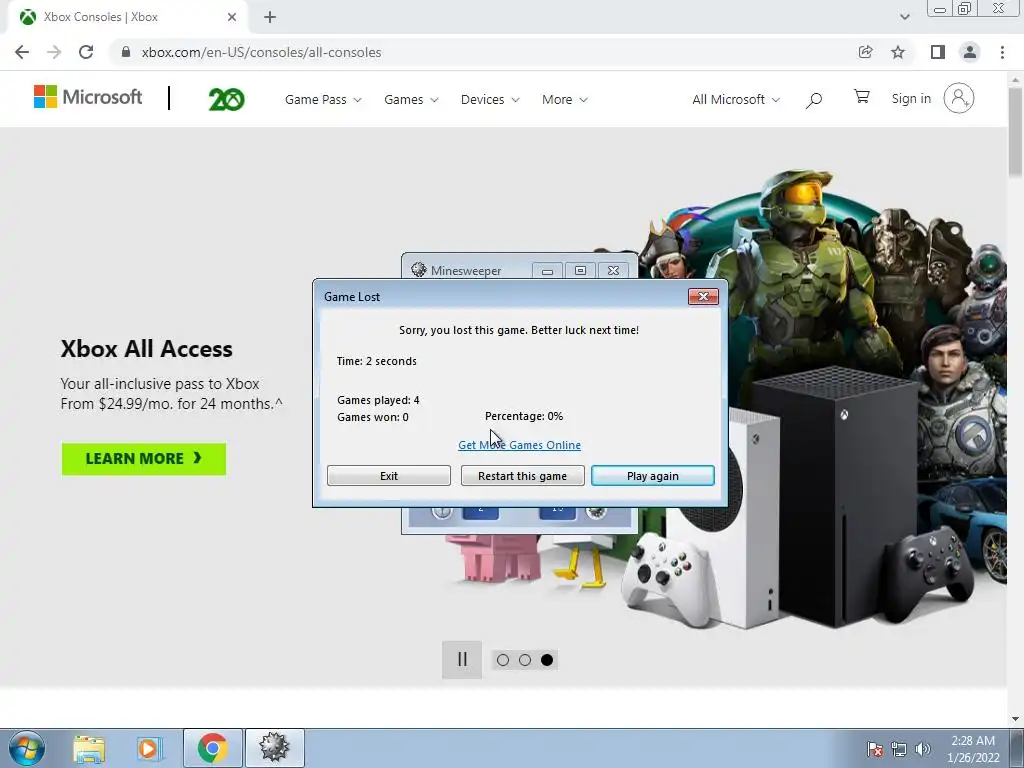Image resolution: width=1024 pixels, height=768 pixels.
Task: Open Chrome profile avatar
Action: pyautogui.click(x=970, y=52)
